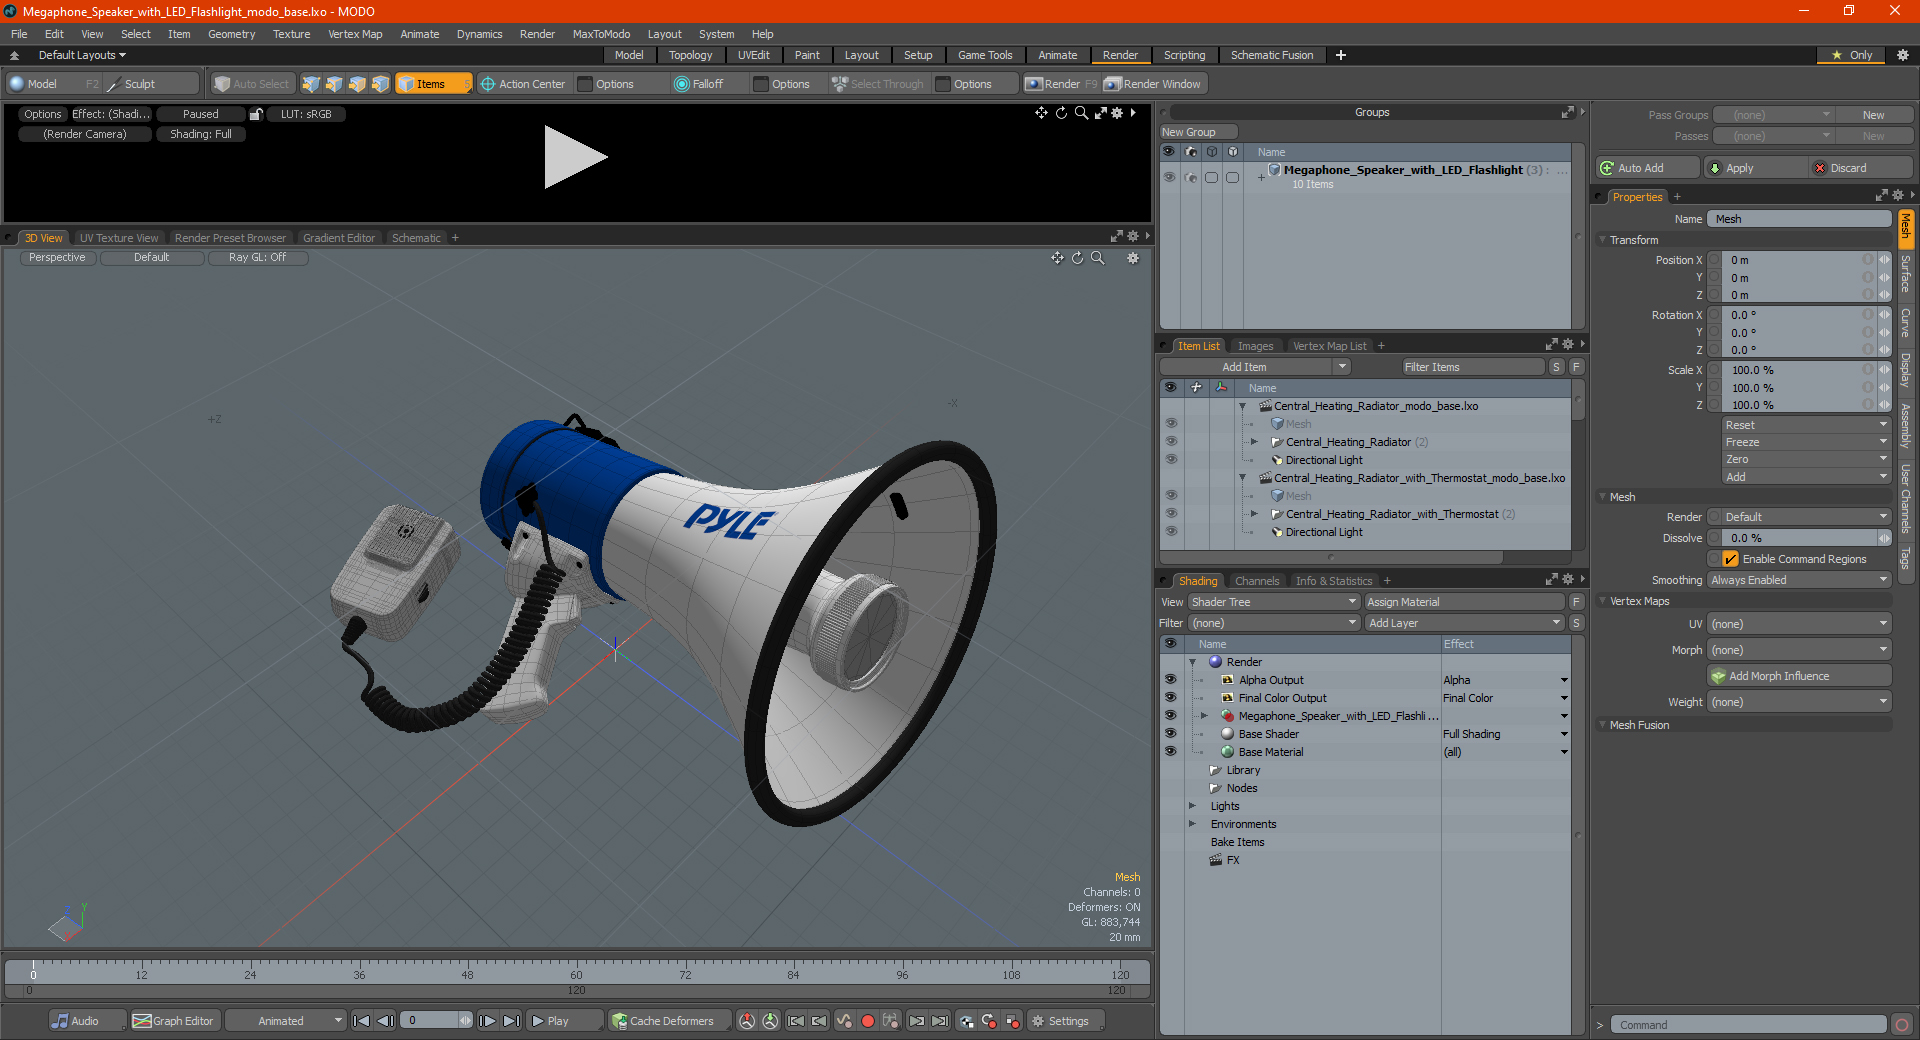Click the Play button in timeline bar
This screenshot has width=1920, height=1040.
pyautogui.click(x=564, y=1021)
